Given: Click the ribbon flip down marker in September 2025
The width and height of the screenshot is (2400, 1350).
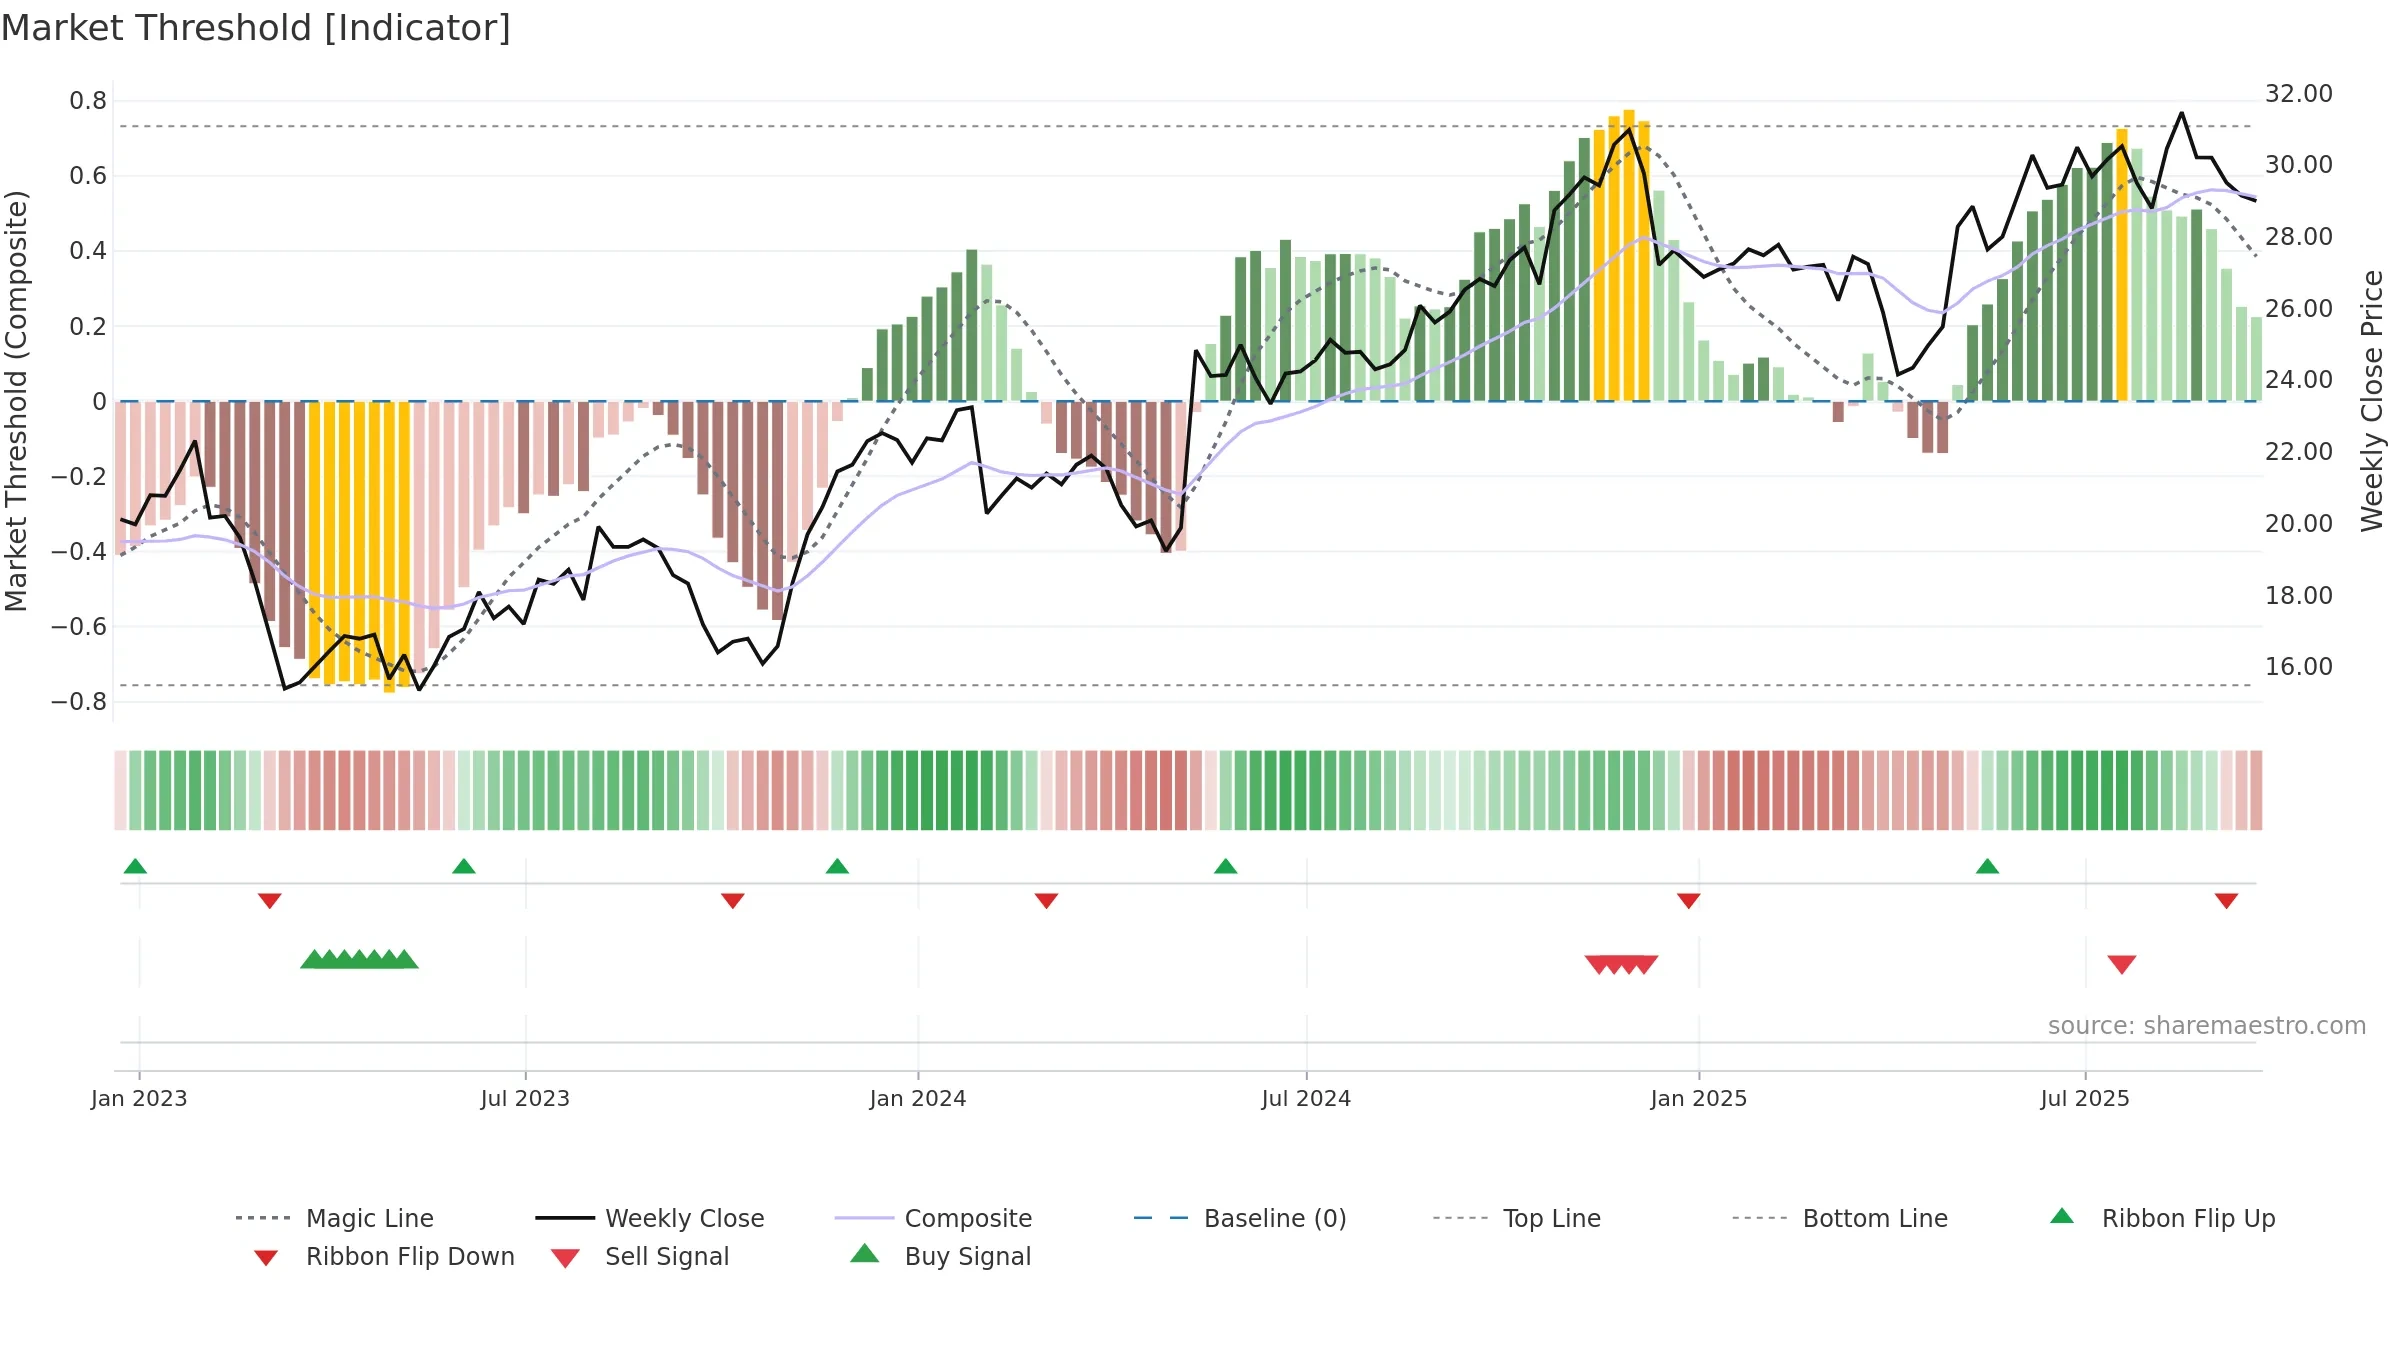Looking at the screenshot, I should click(x=2226, y=901).
